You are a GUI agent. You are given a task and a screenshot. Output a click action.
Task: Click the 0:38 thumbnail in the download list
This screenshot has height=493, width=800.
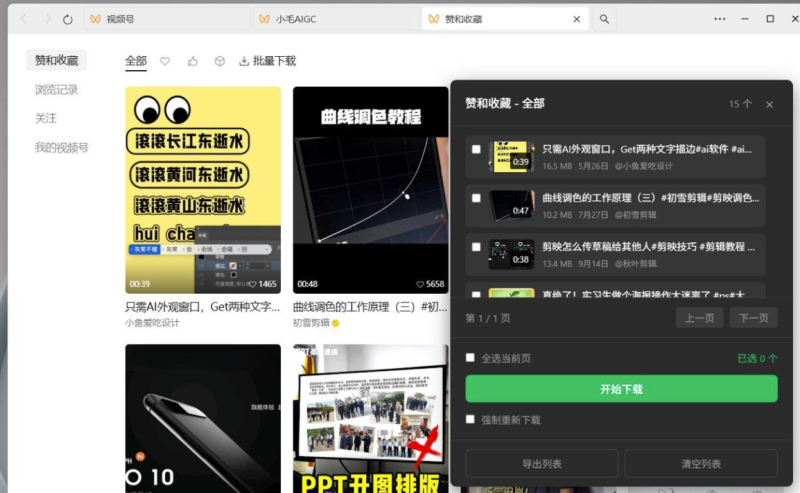(511, 254)
